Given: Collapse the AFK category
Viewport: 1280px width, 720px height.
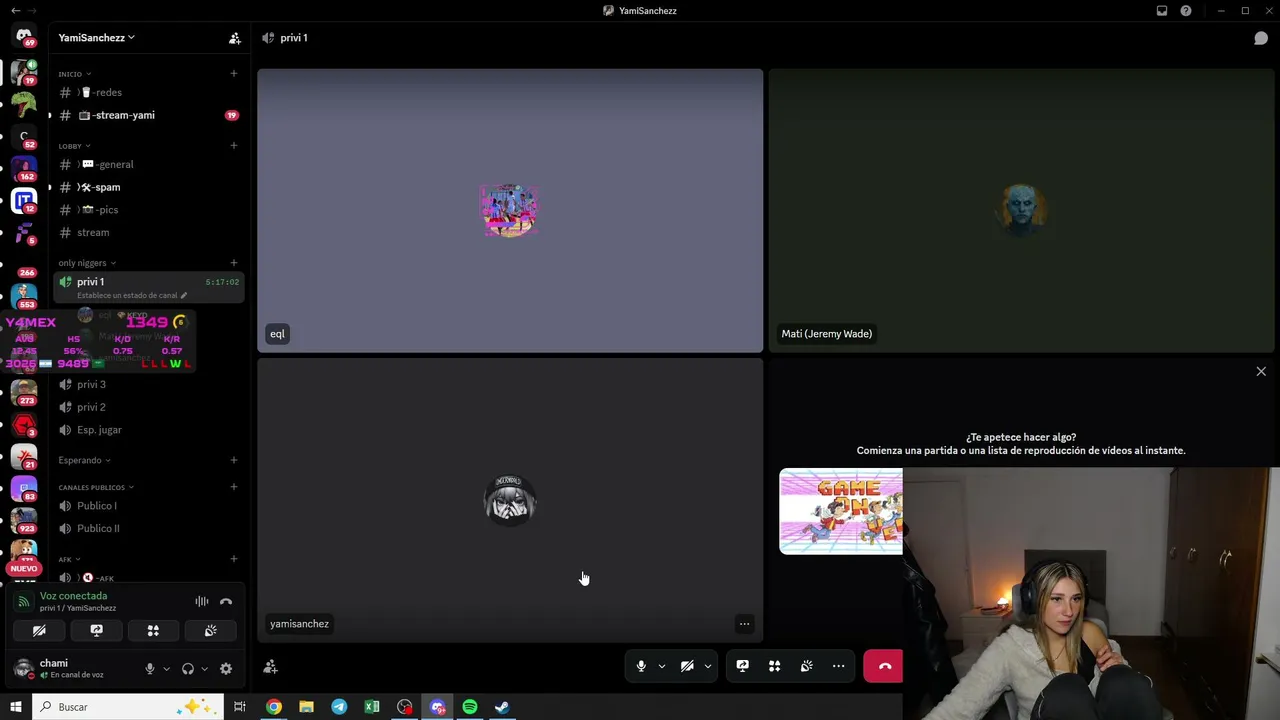Looking at the screenshot, I should (69, 559).
